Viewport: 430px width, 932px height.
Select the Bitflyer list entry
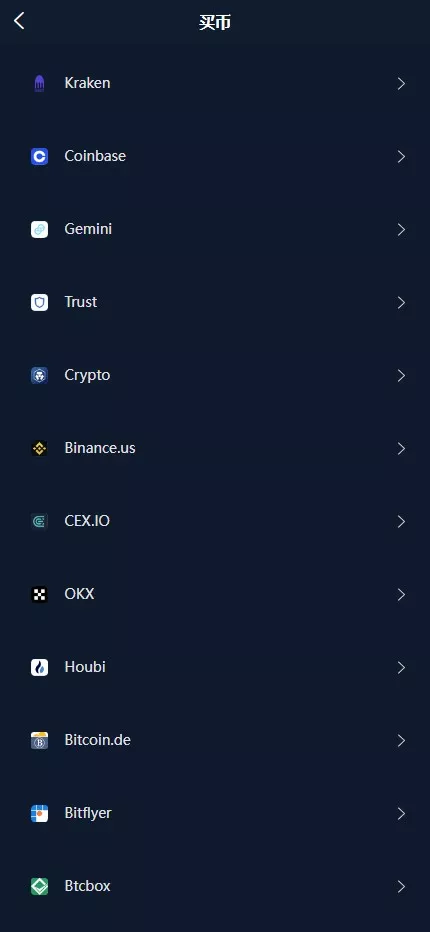[x=215, y=813]
